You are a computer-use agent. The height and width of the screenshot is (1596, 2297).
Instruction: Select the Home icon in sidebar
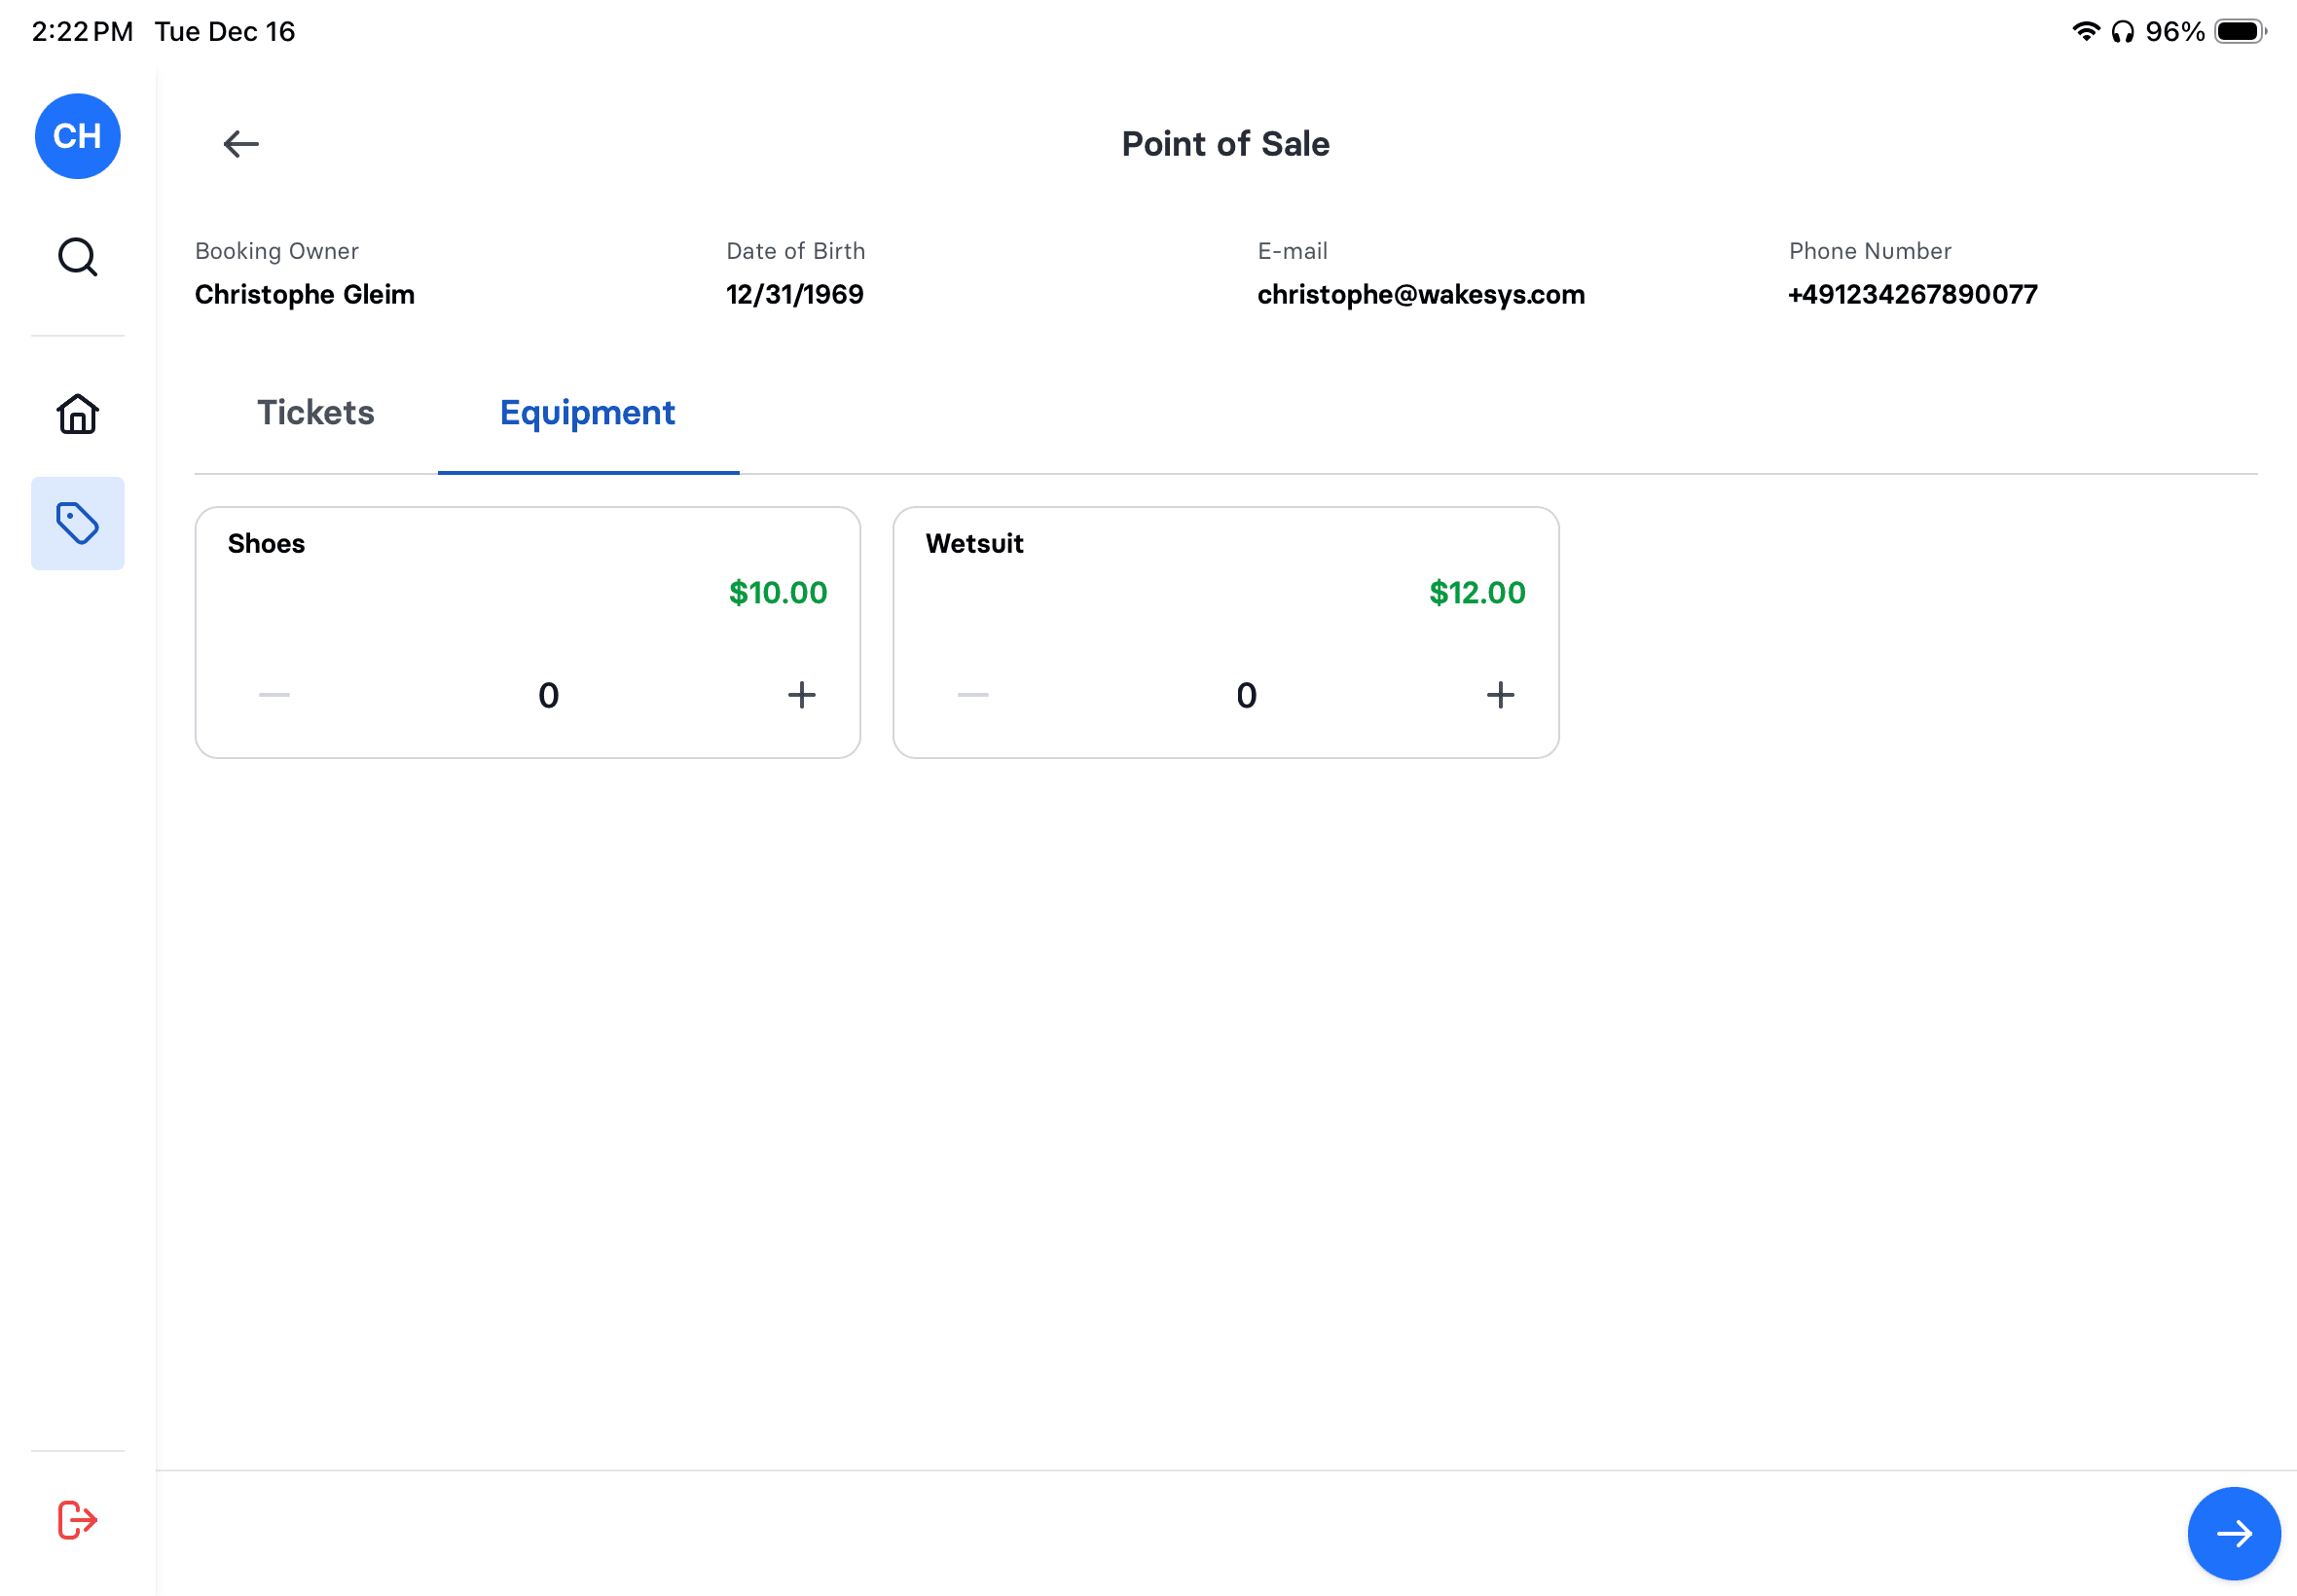pos(77,413)
